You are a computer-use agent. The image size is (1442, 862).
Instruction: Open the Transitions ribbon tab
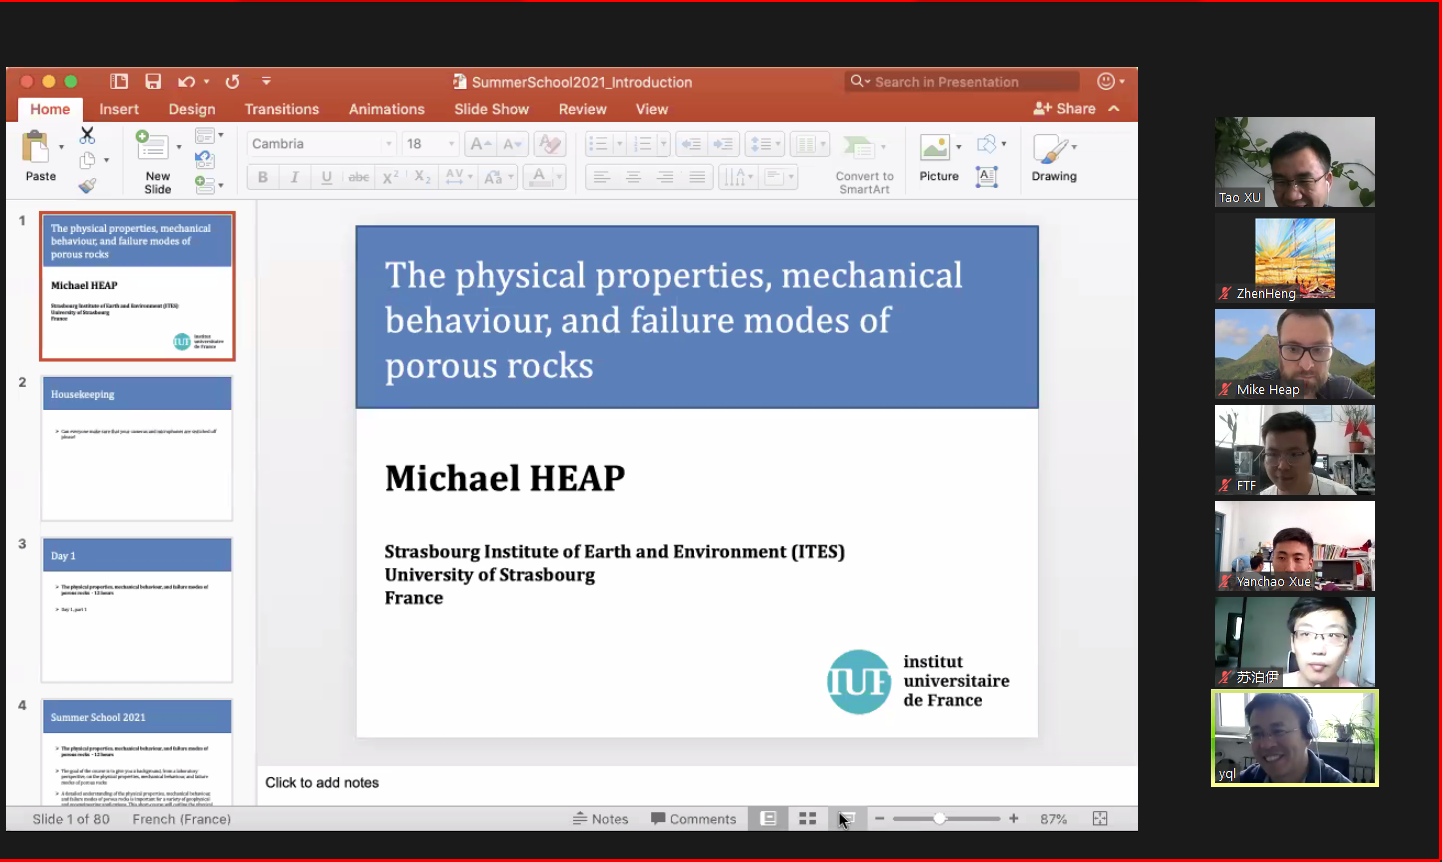[x=281, y=109]
